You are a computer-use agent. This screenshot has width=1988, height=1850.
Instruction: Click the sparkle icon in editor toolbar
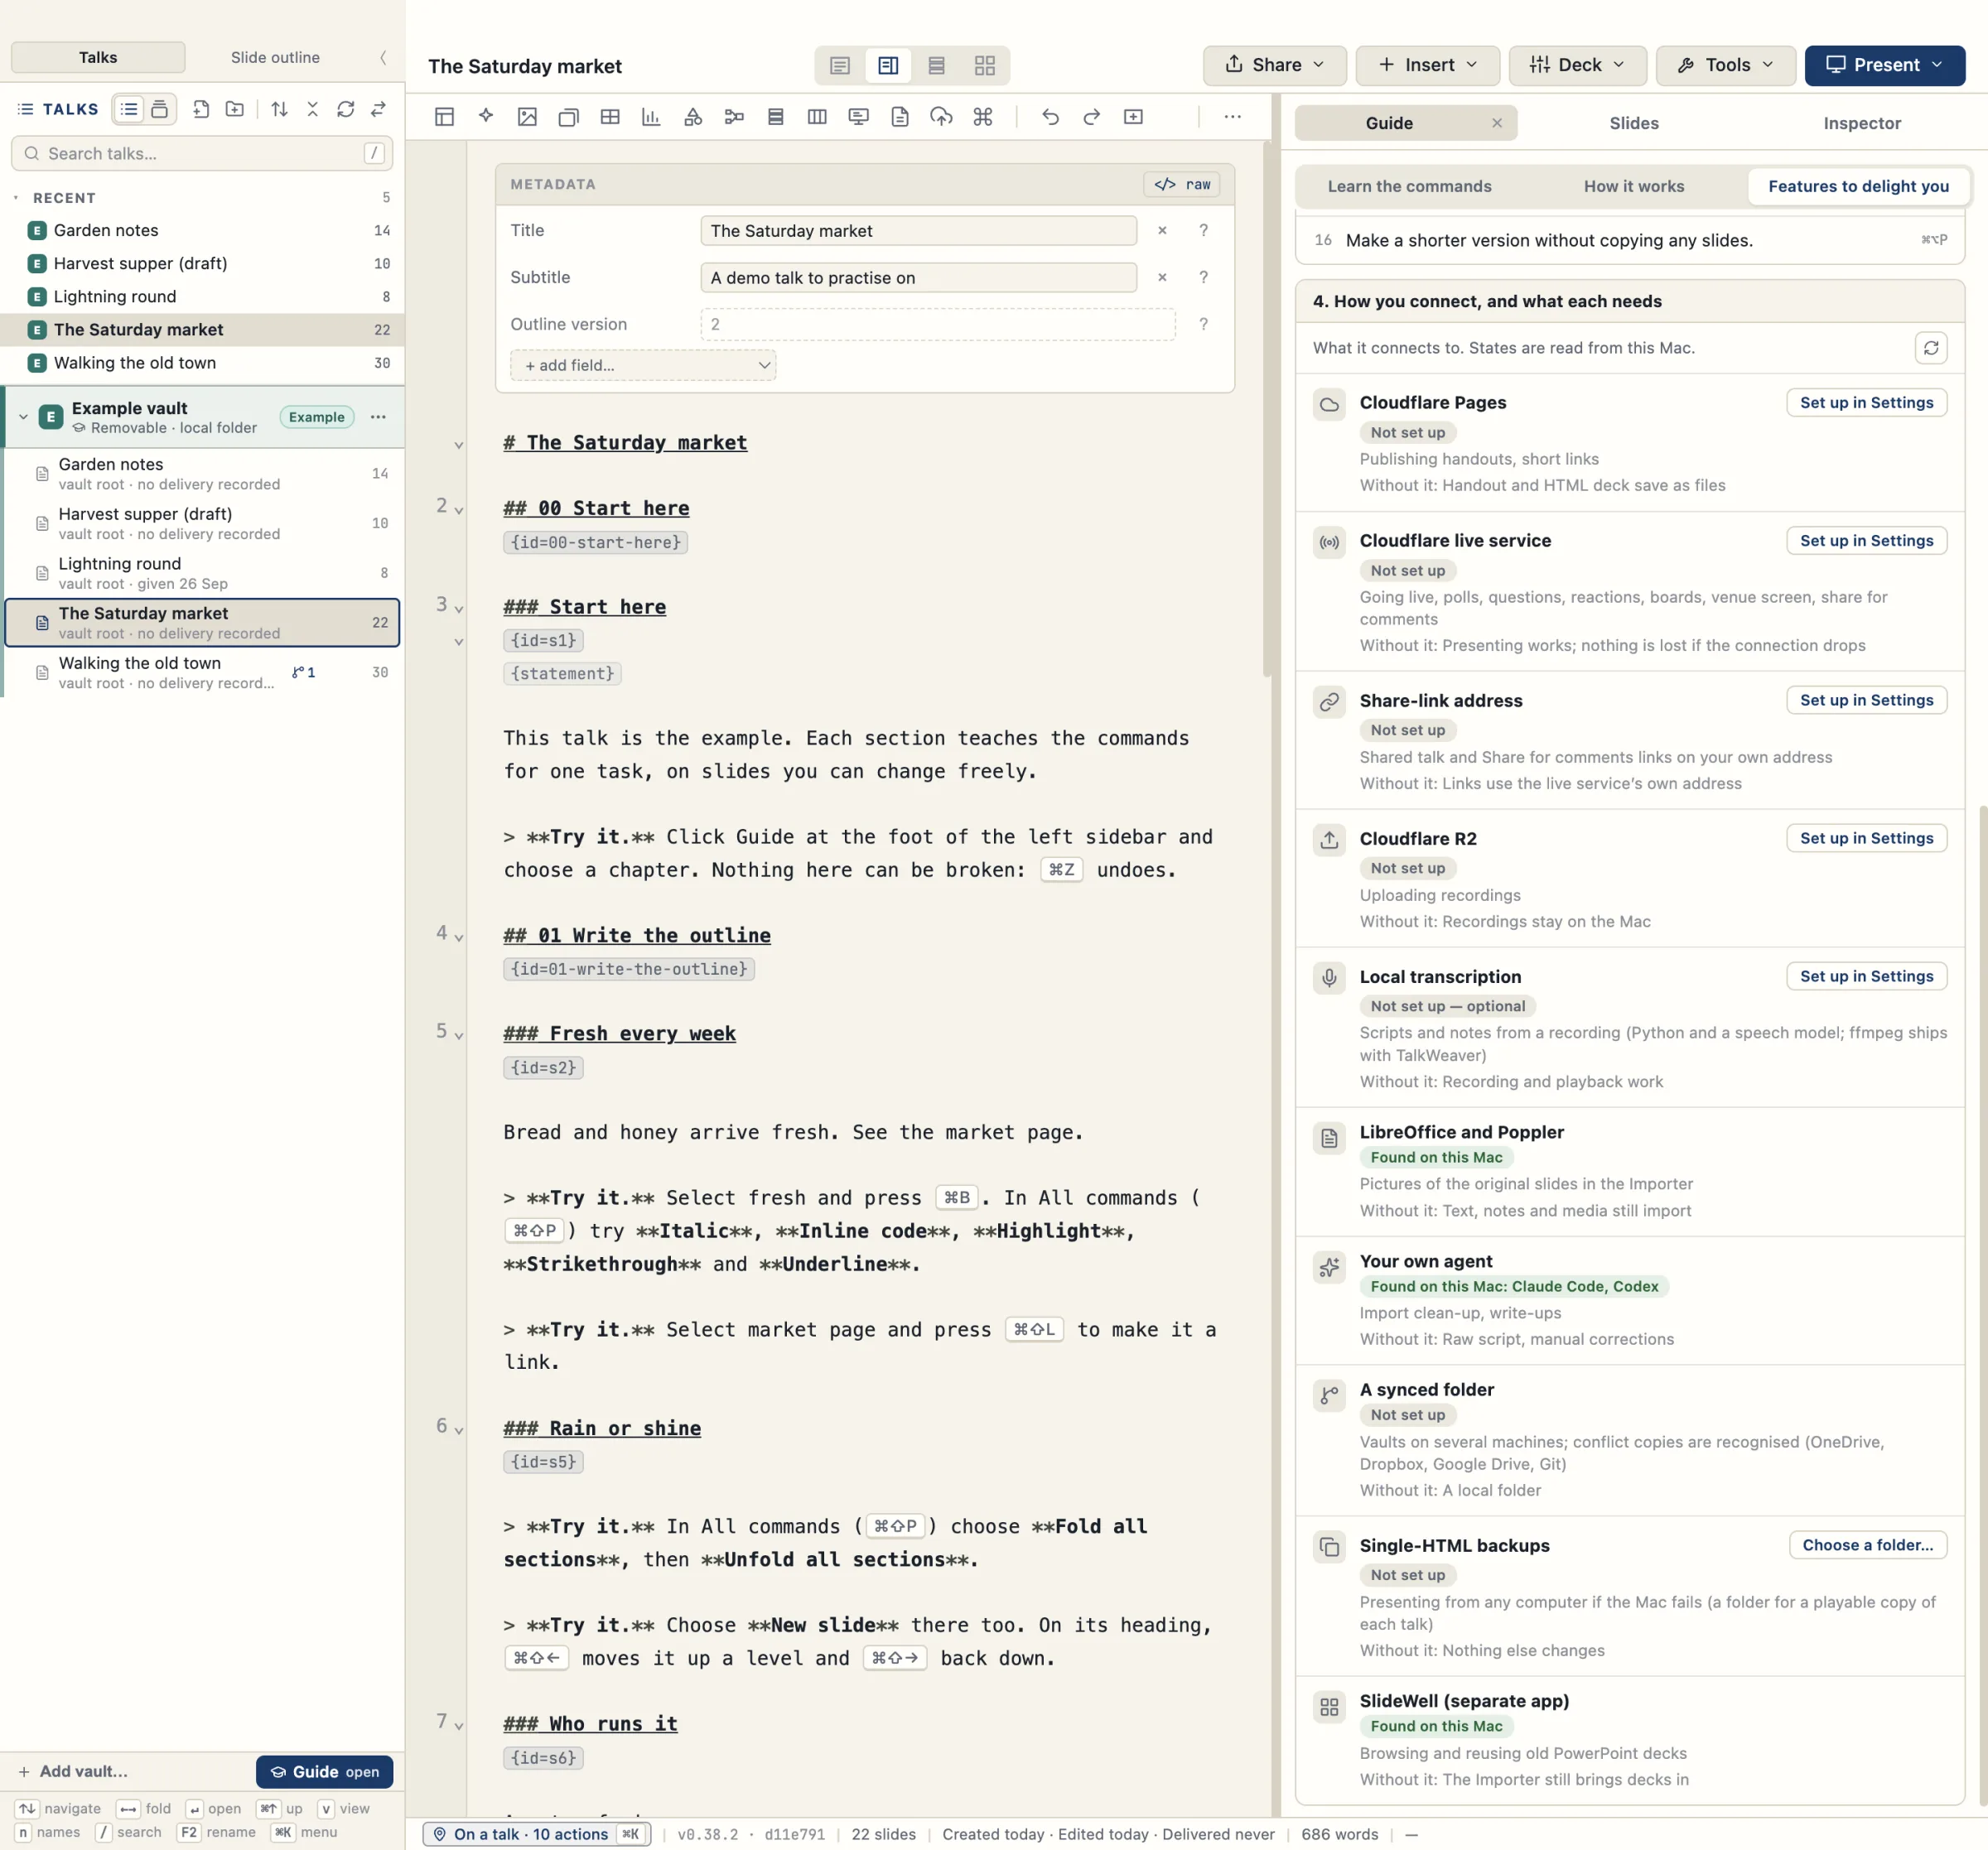tap(486, 117)
